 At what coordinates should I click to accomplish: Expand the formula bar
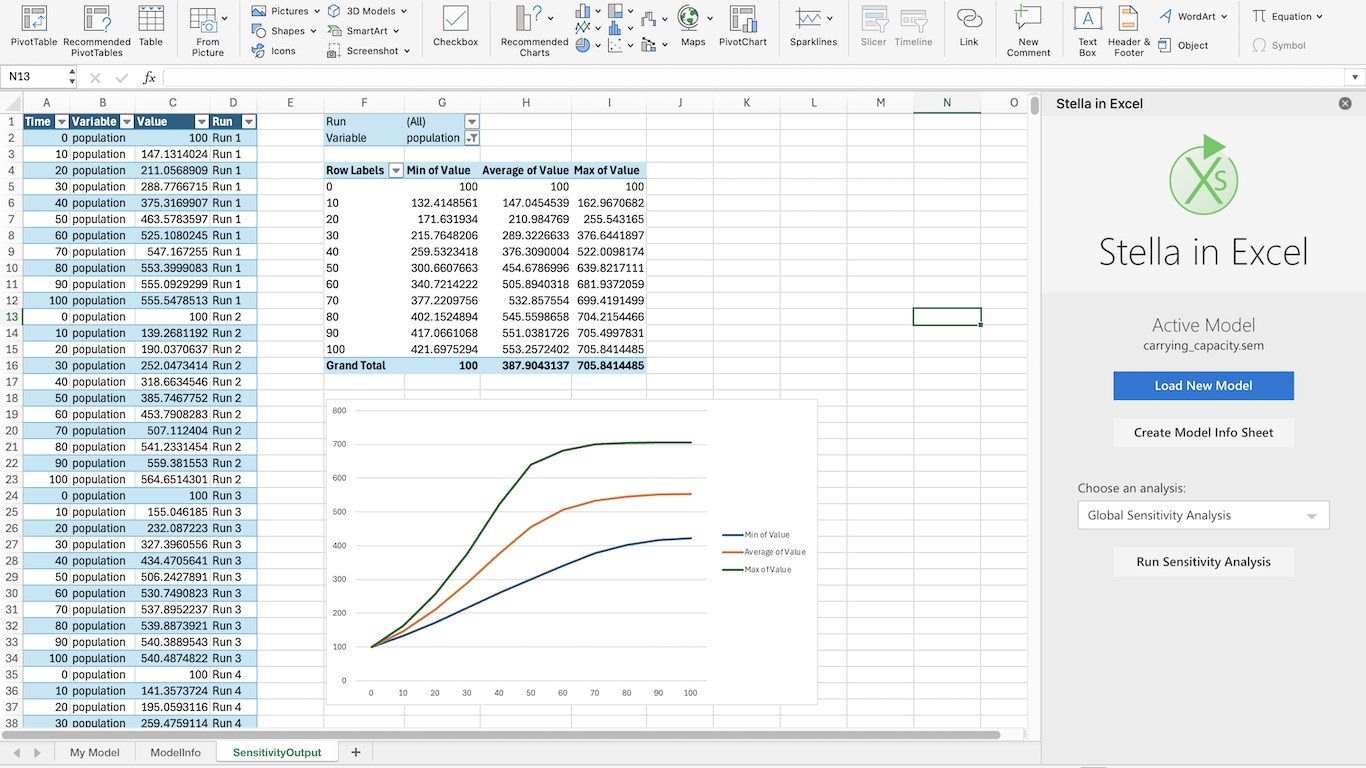[1354, 77]
